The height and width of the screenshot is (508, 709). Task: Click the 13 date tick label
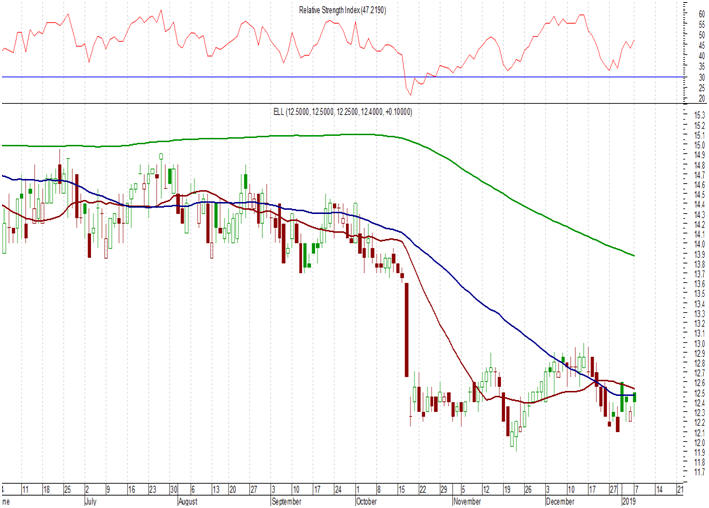click(x=216, y=490)
